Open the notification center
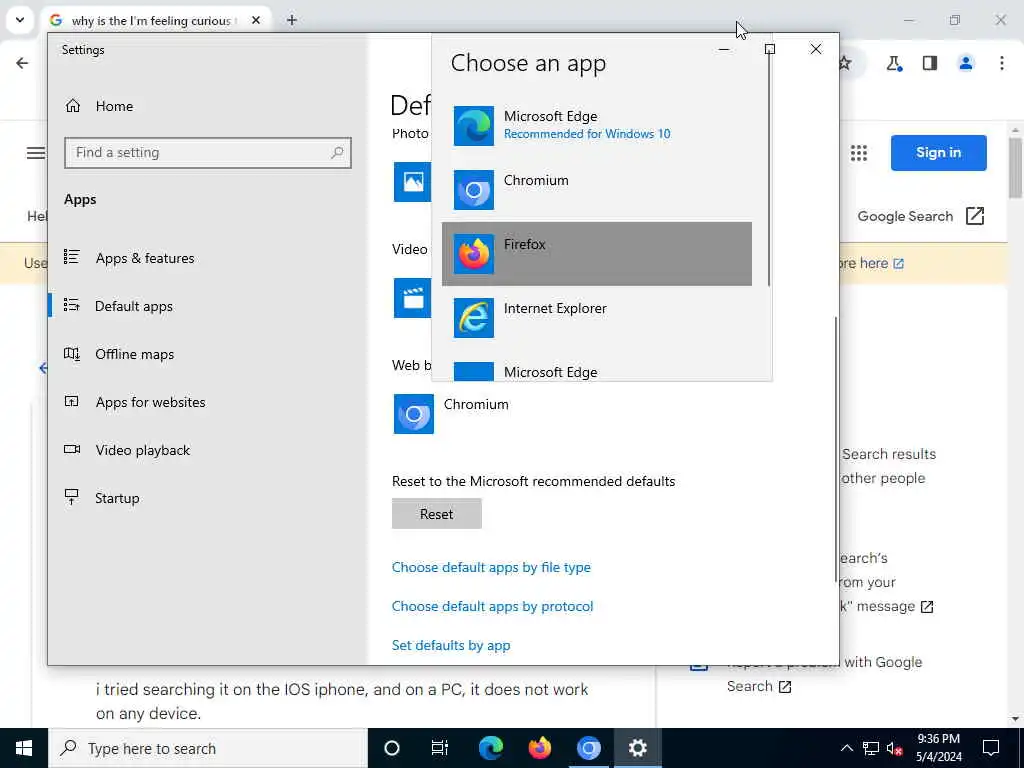This screenshot has height=768, width=1024. coord(991,748)
